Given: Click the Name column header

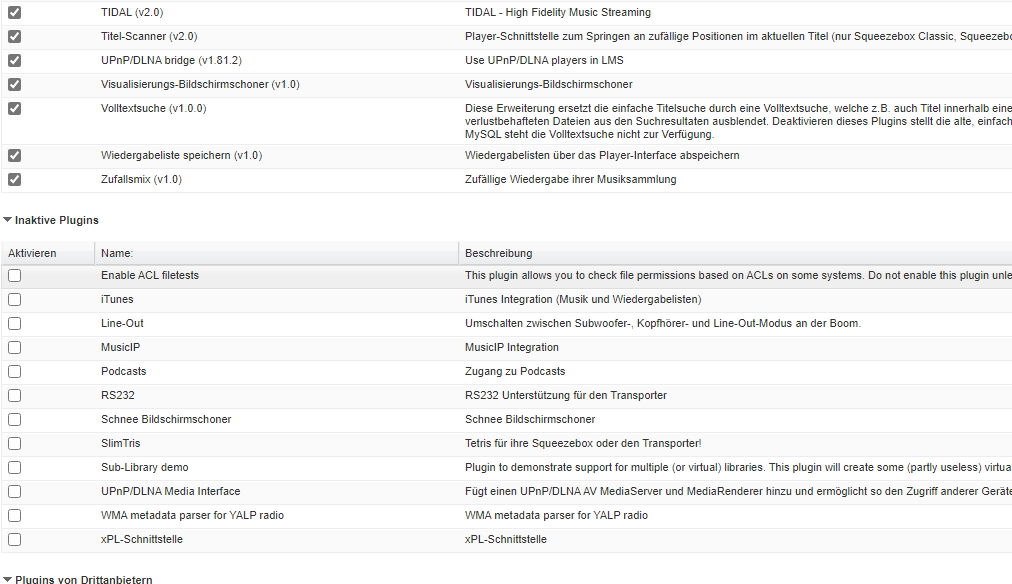Looking at the screenshot, I should pyautogui.click(x=117, y=254).
